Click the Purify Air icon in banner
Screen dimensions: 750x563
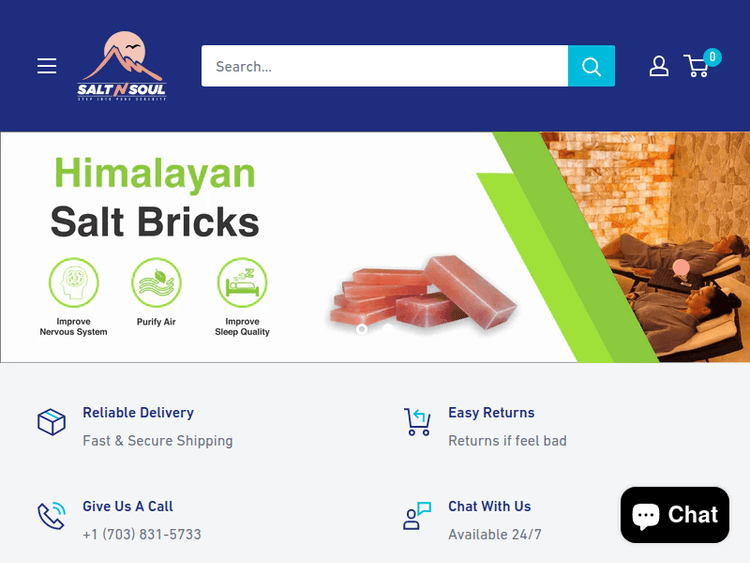(x=156, y=283)
